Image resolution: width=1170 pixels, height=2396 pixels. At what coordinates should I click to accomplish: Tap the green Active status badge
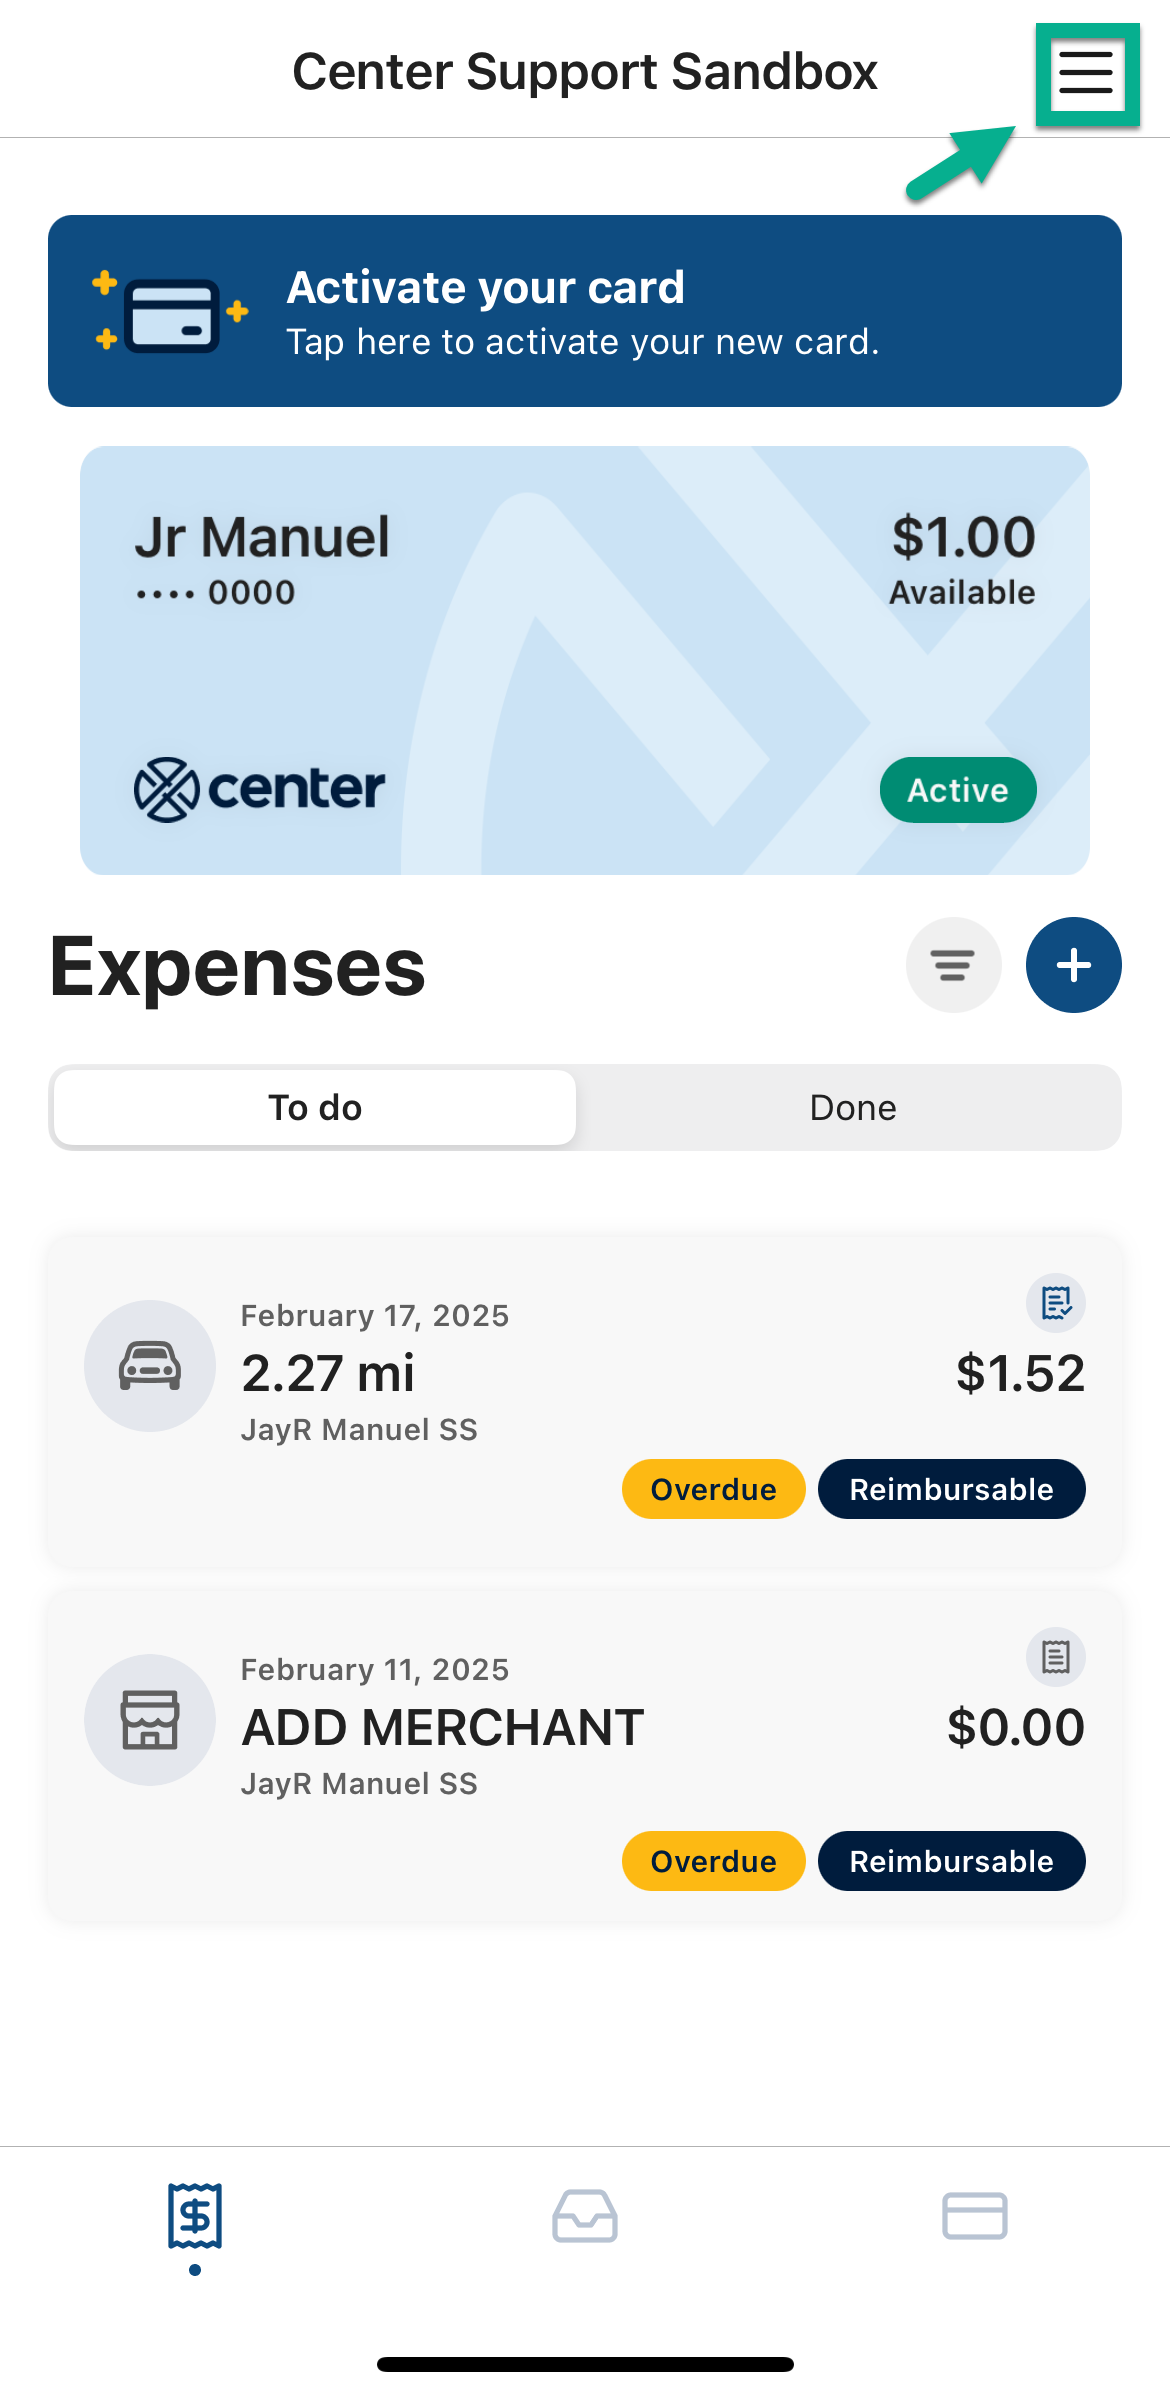pos(957,790)
